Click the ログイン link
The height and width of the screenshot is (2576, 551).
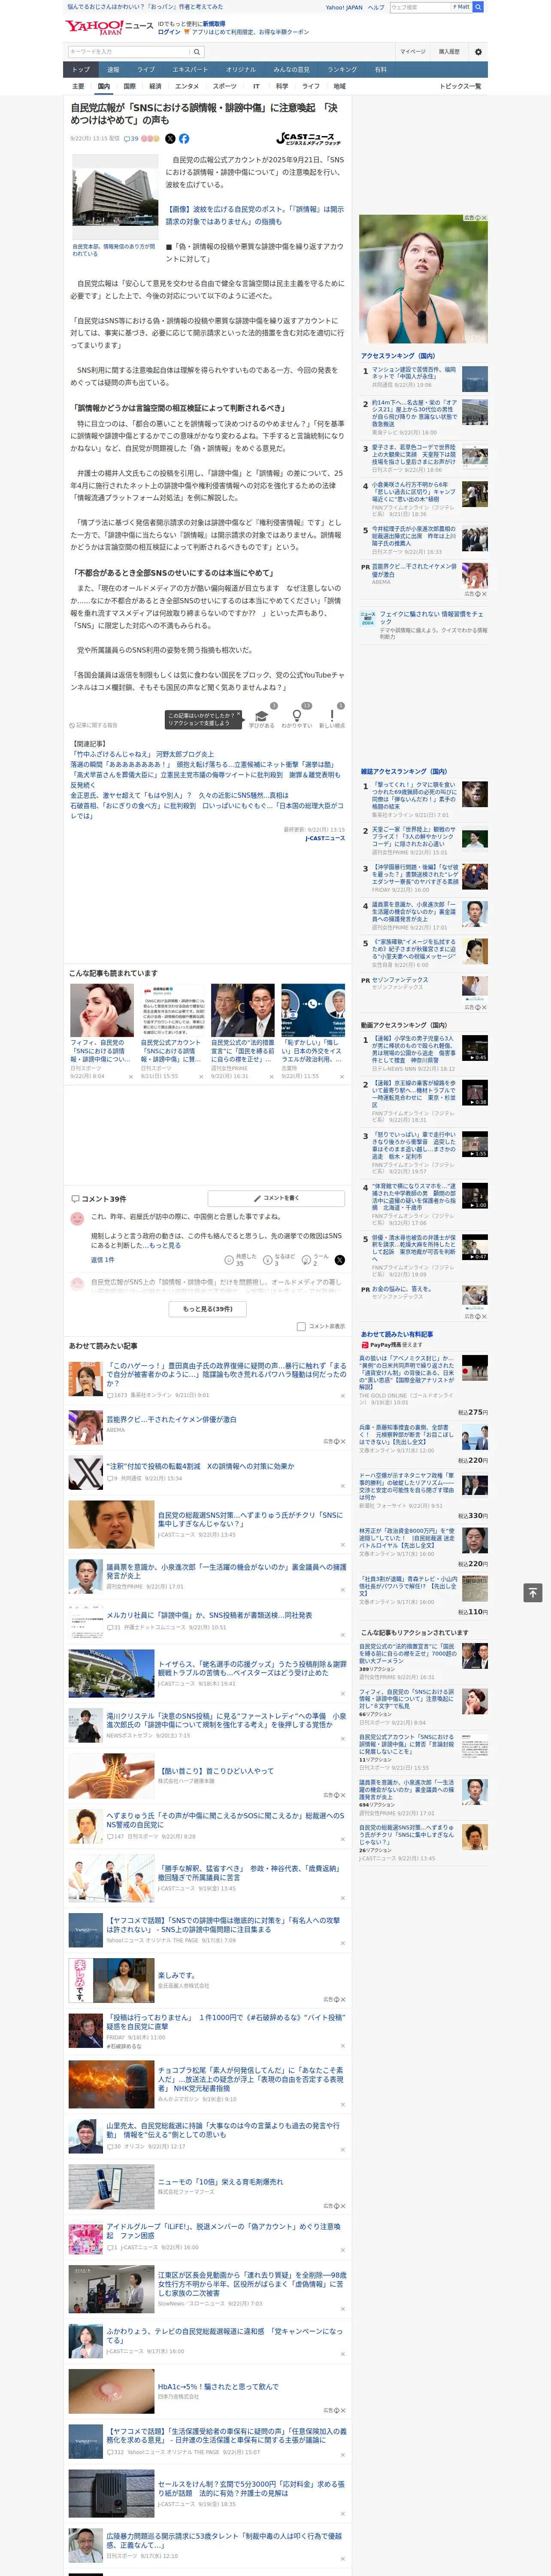(169, 32)
